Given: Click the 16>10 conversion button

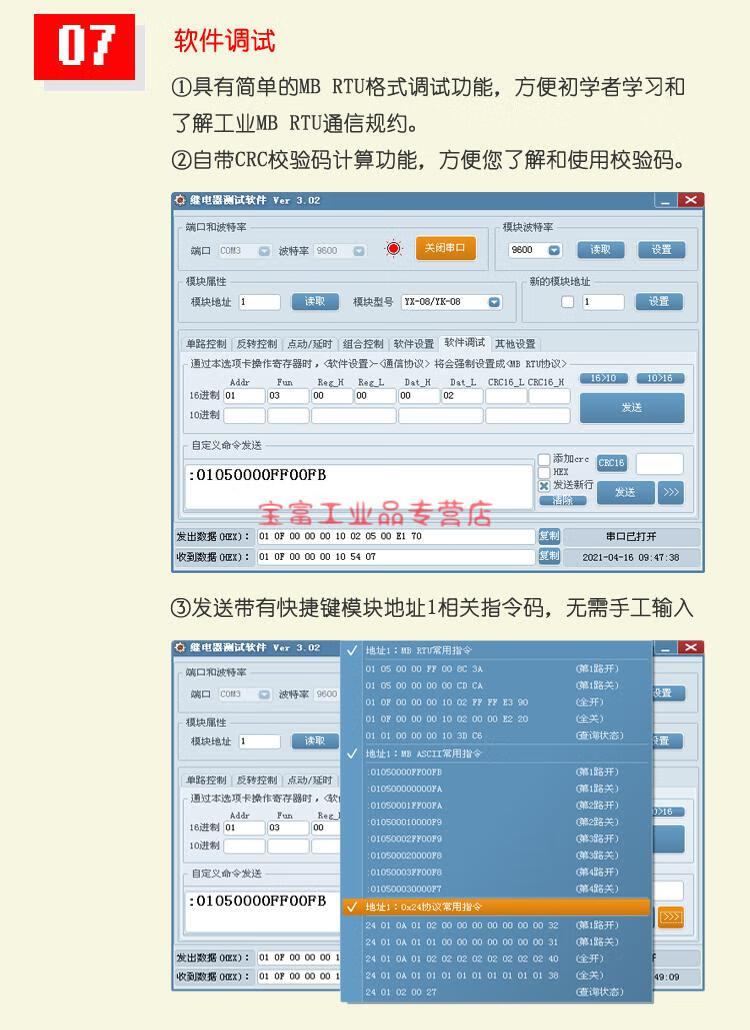Looking at the screenshot, I should (603, 378).
